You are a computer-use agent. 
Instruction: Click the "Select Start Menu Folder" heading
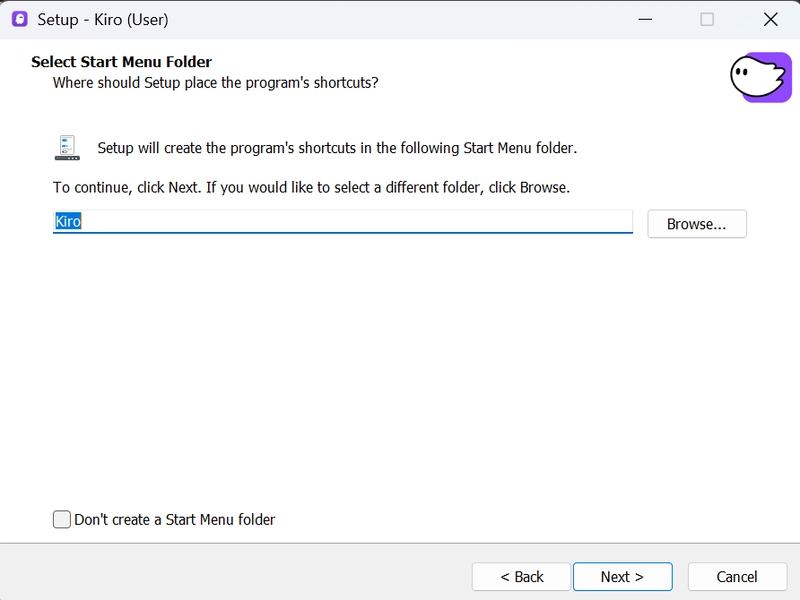pos(121,62)
